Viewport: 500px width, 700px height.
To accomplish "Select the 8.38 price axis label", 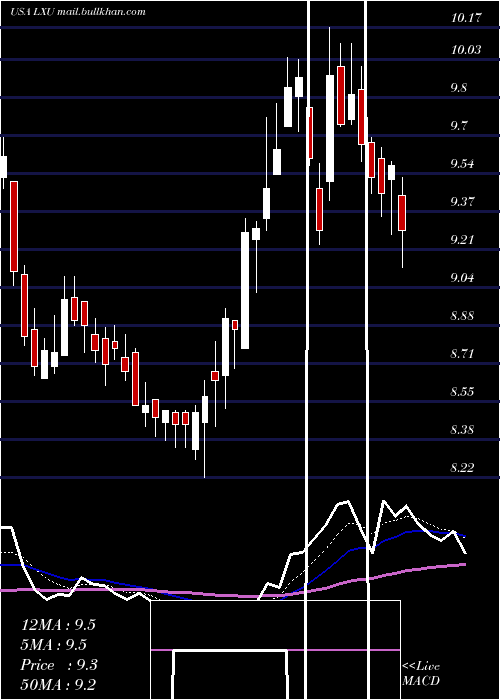I will [462, 430].
